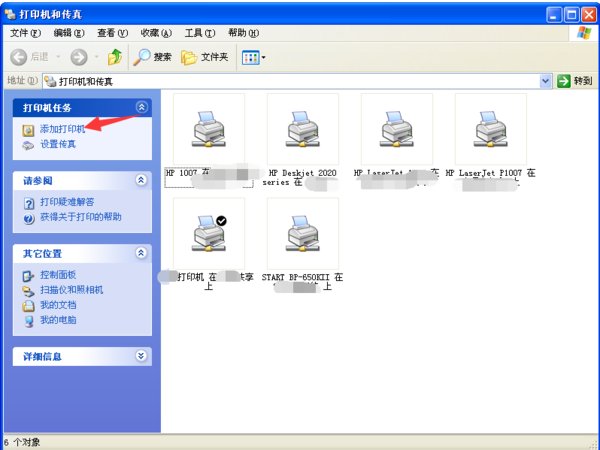Image resolution: width=600 pixels, height=450 pixels.
Task: Select the HP Deskjet 2020 series printer icon
Action: [303, 129]
